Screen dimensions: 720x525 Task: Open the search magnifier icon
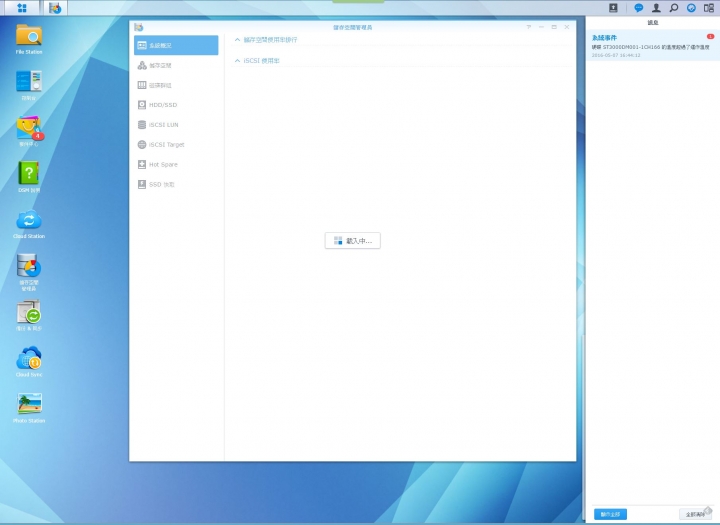pos(674,8)
